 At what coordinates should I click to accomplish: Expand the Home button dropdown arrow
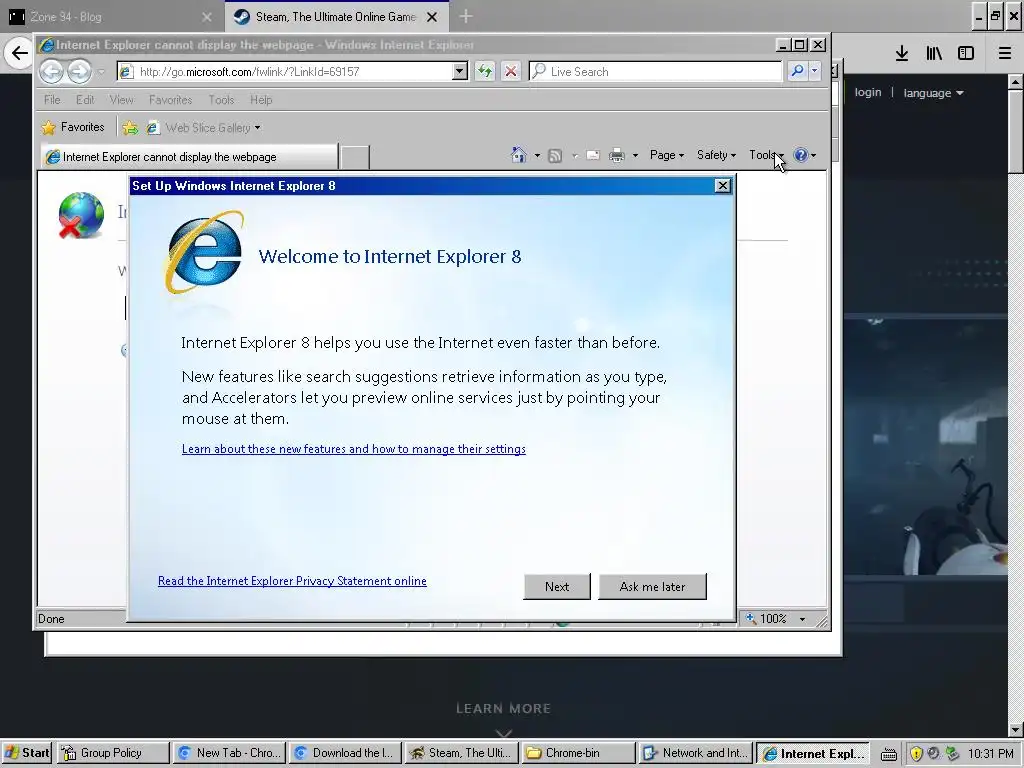[537, 155]
